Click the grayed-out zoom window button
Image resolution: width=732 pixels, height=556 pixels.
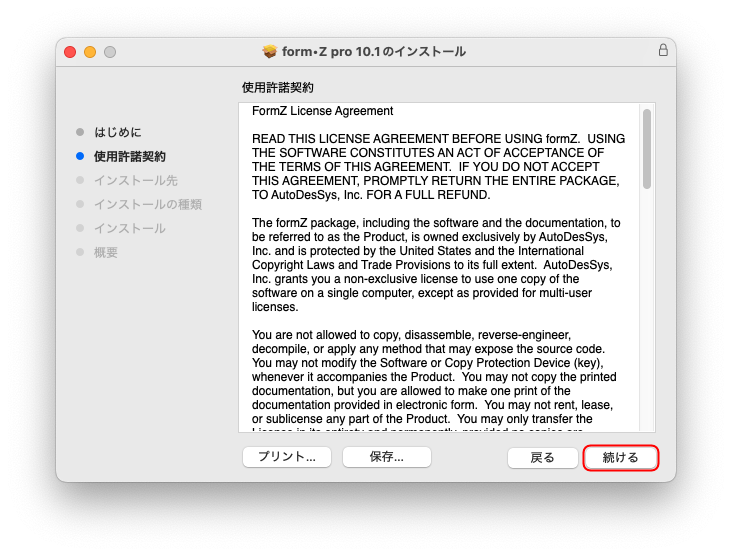coord(110,52)
